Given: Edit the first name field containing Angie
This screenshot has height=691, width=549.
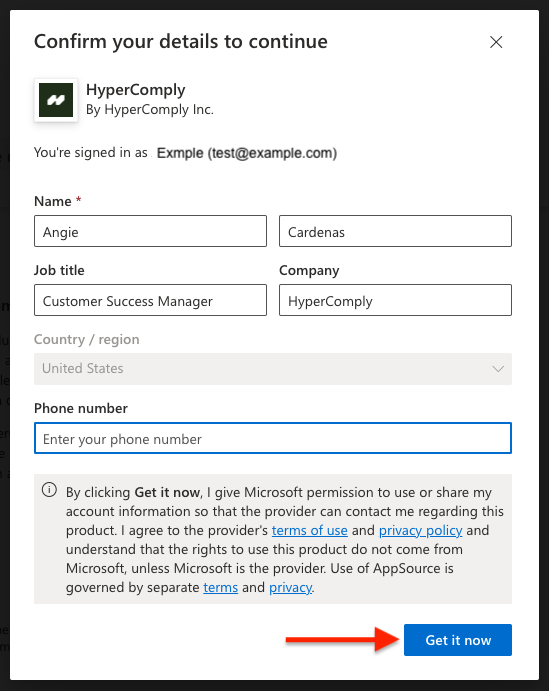Looking at the screenshot, I should (150, 231).
